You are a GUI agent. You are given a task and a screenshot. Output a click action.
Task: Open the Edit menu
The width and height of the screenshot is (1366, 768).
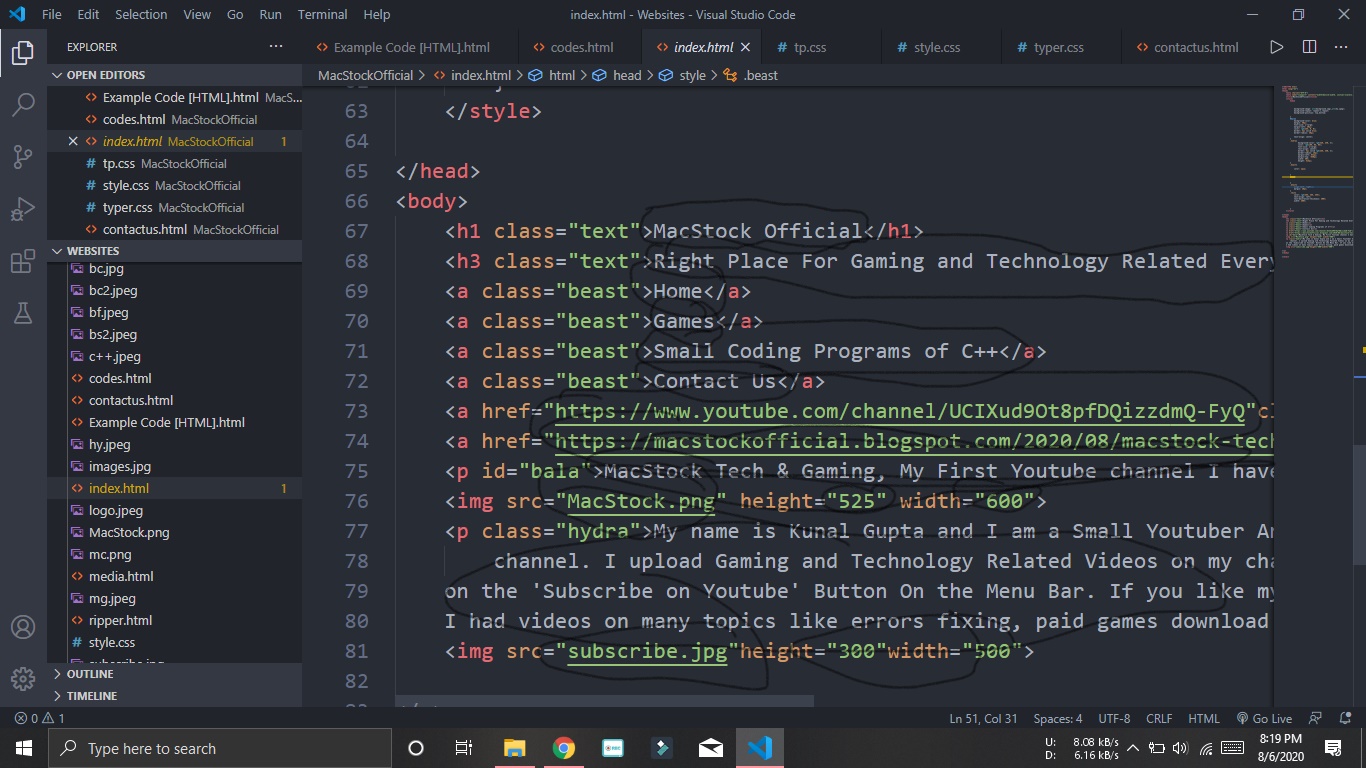tap(88, 15)
